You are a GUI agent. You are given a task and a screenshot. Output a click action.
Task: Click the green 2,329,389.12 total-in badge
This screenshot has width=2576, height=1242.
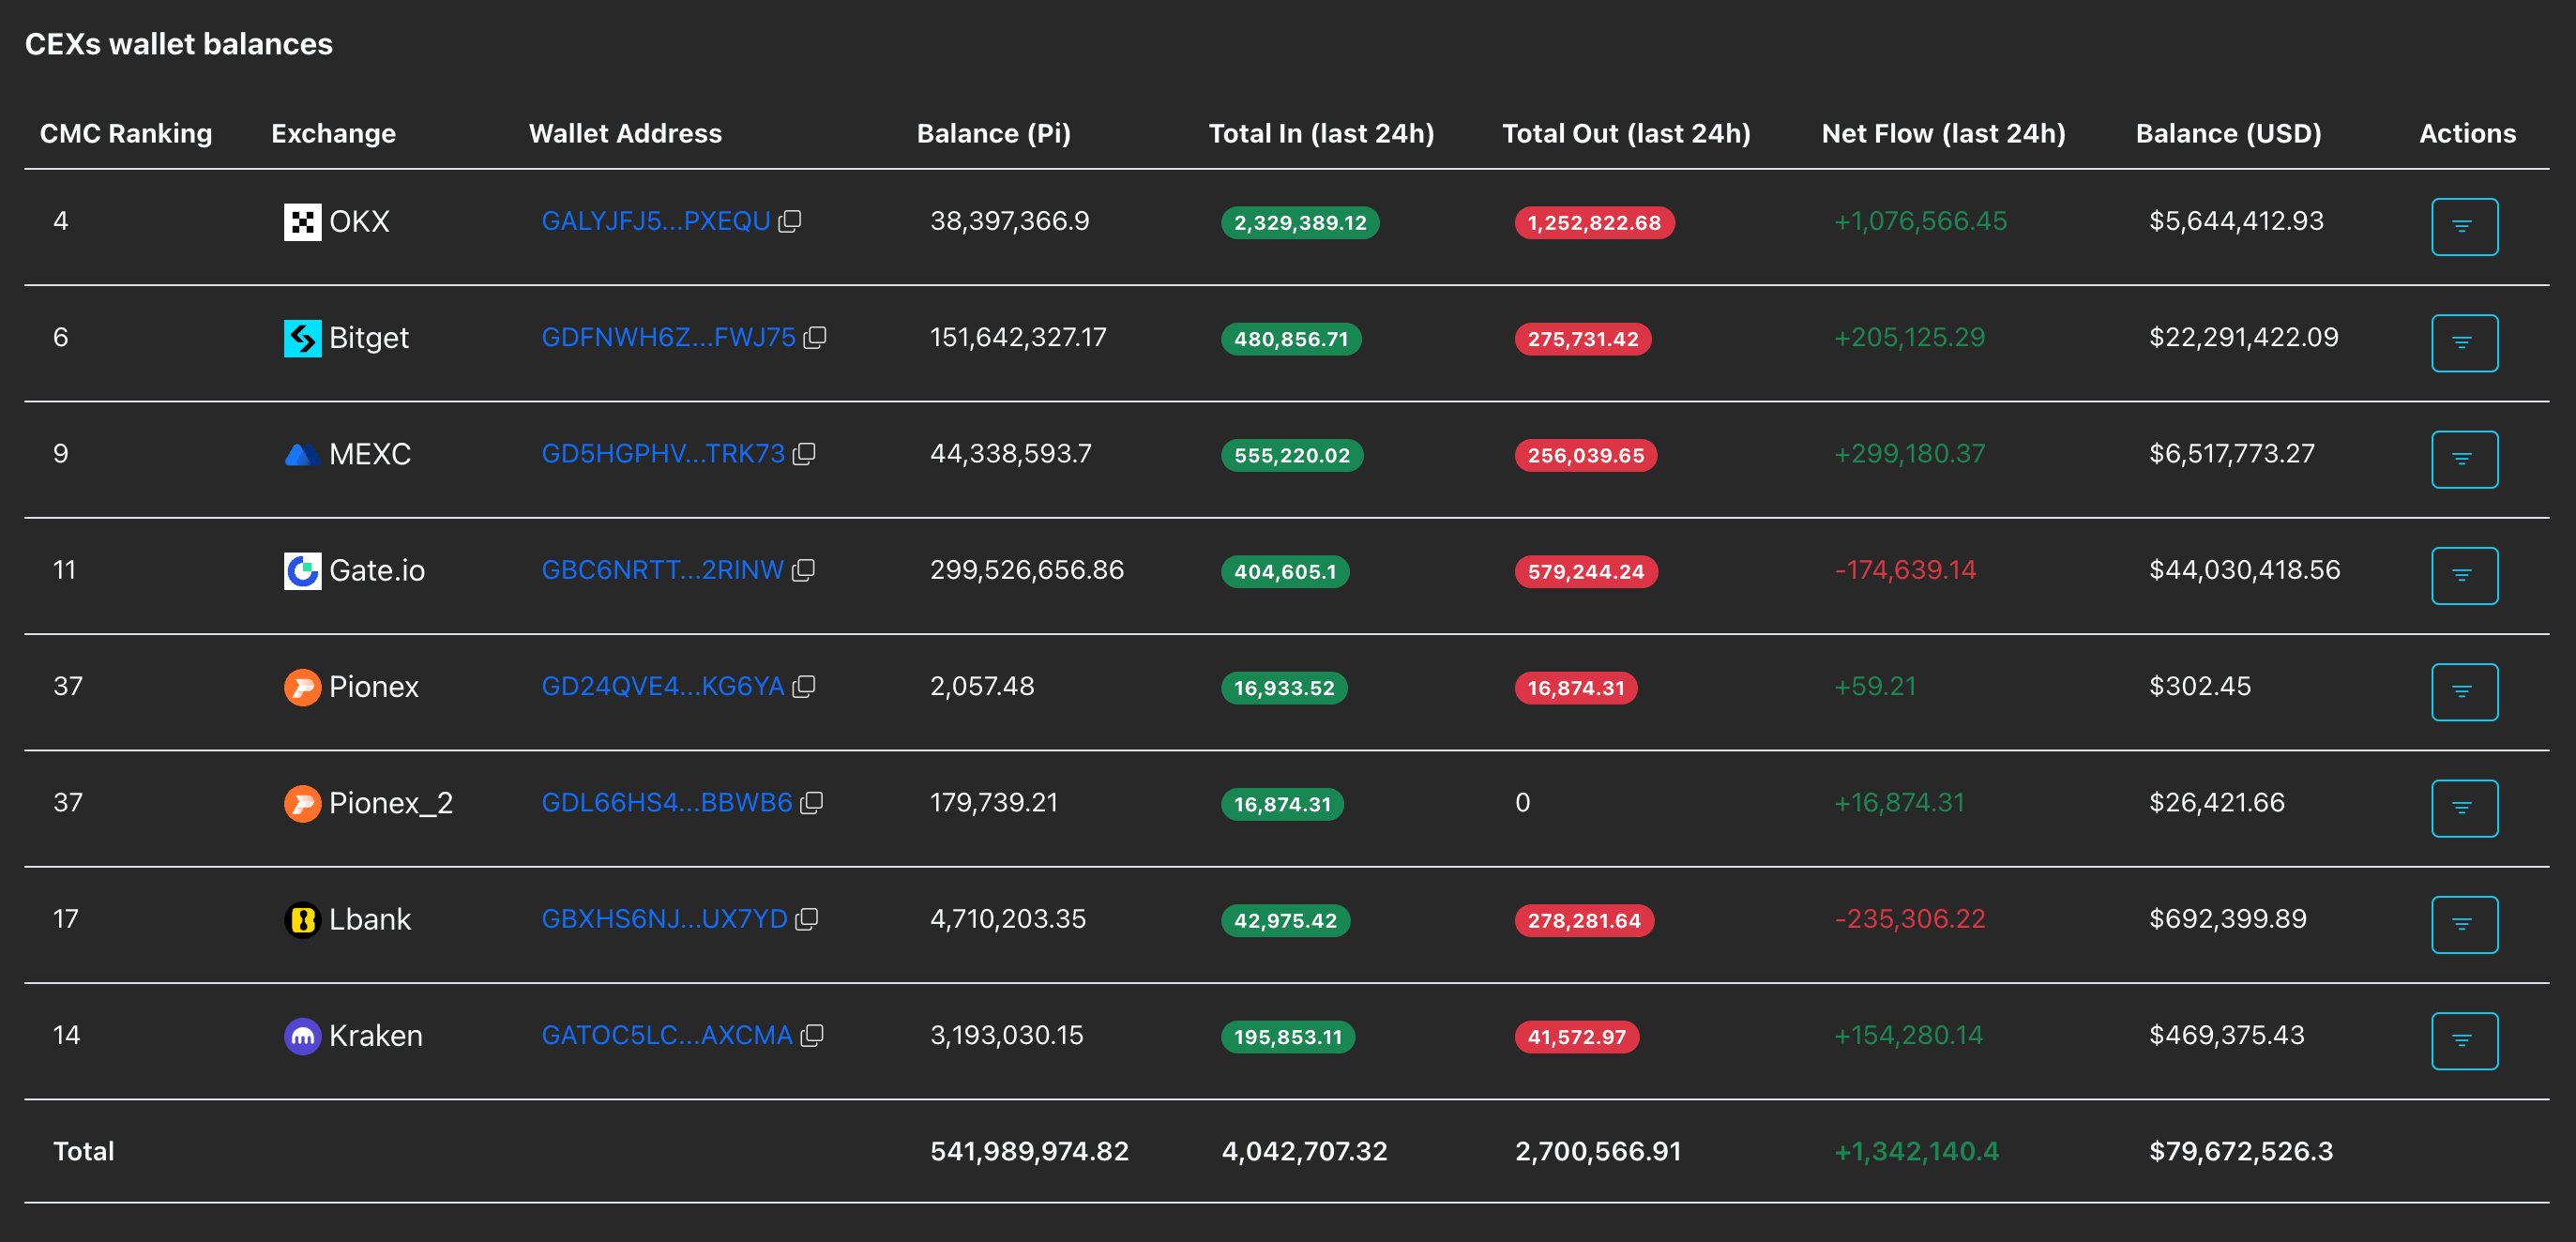pos(1299,222)
